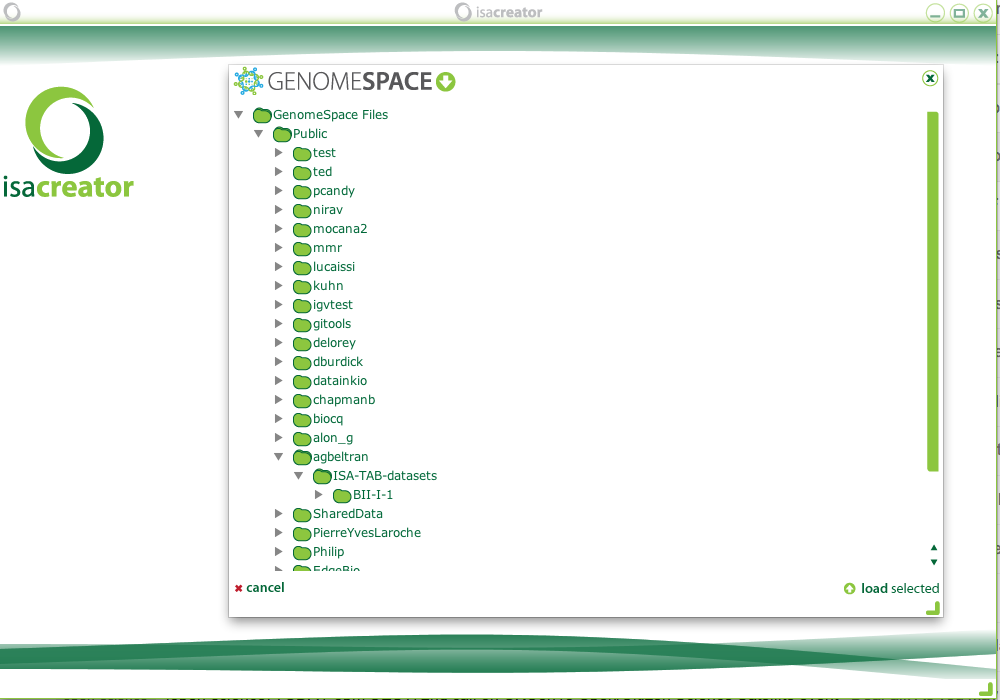Screen dimensions: 1000x700
Task: Select the nirav folder icon
Action: (x=302, y=210)
